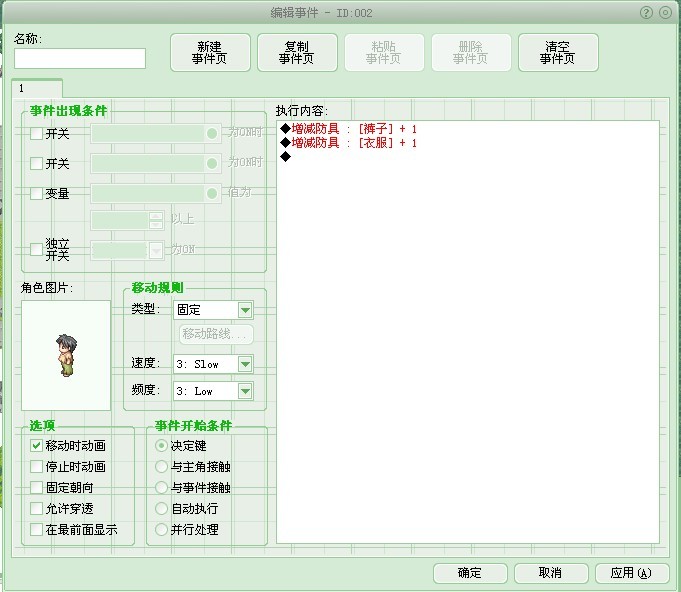
Task: Open first switch selector round button
Action: (x=212, y=133)
